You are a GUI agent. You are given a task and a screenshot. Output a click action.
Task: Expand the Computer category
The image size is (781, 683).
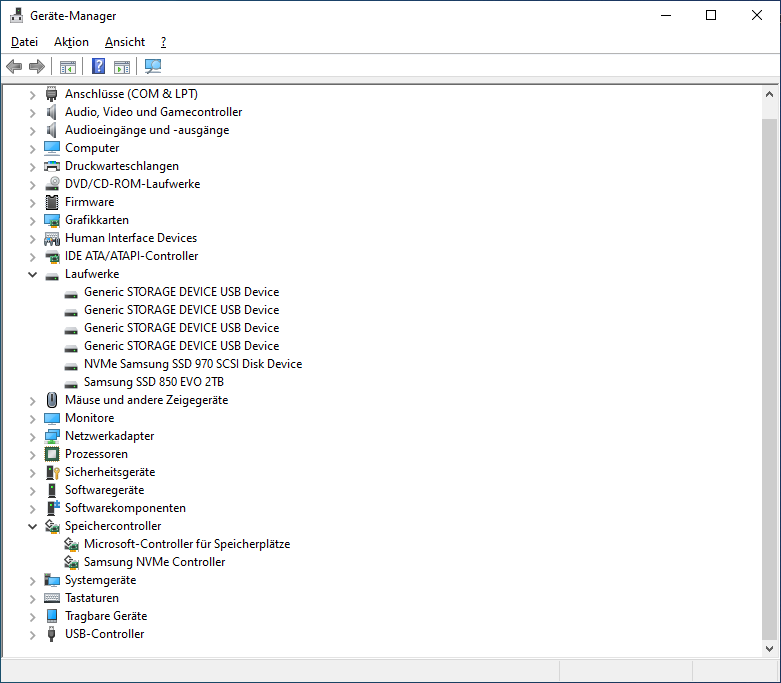coord(32,149)
